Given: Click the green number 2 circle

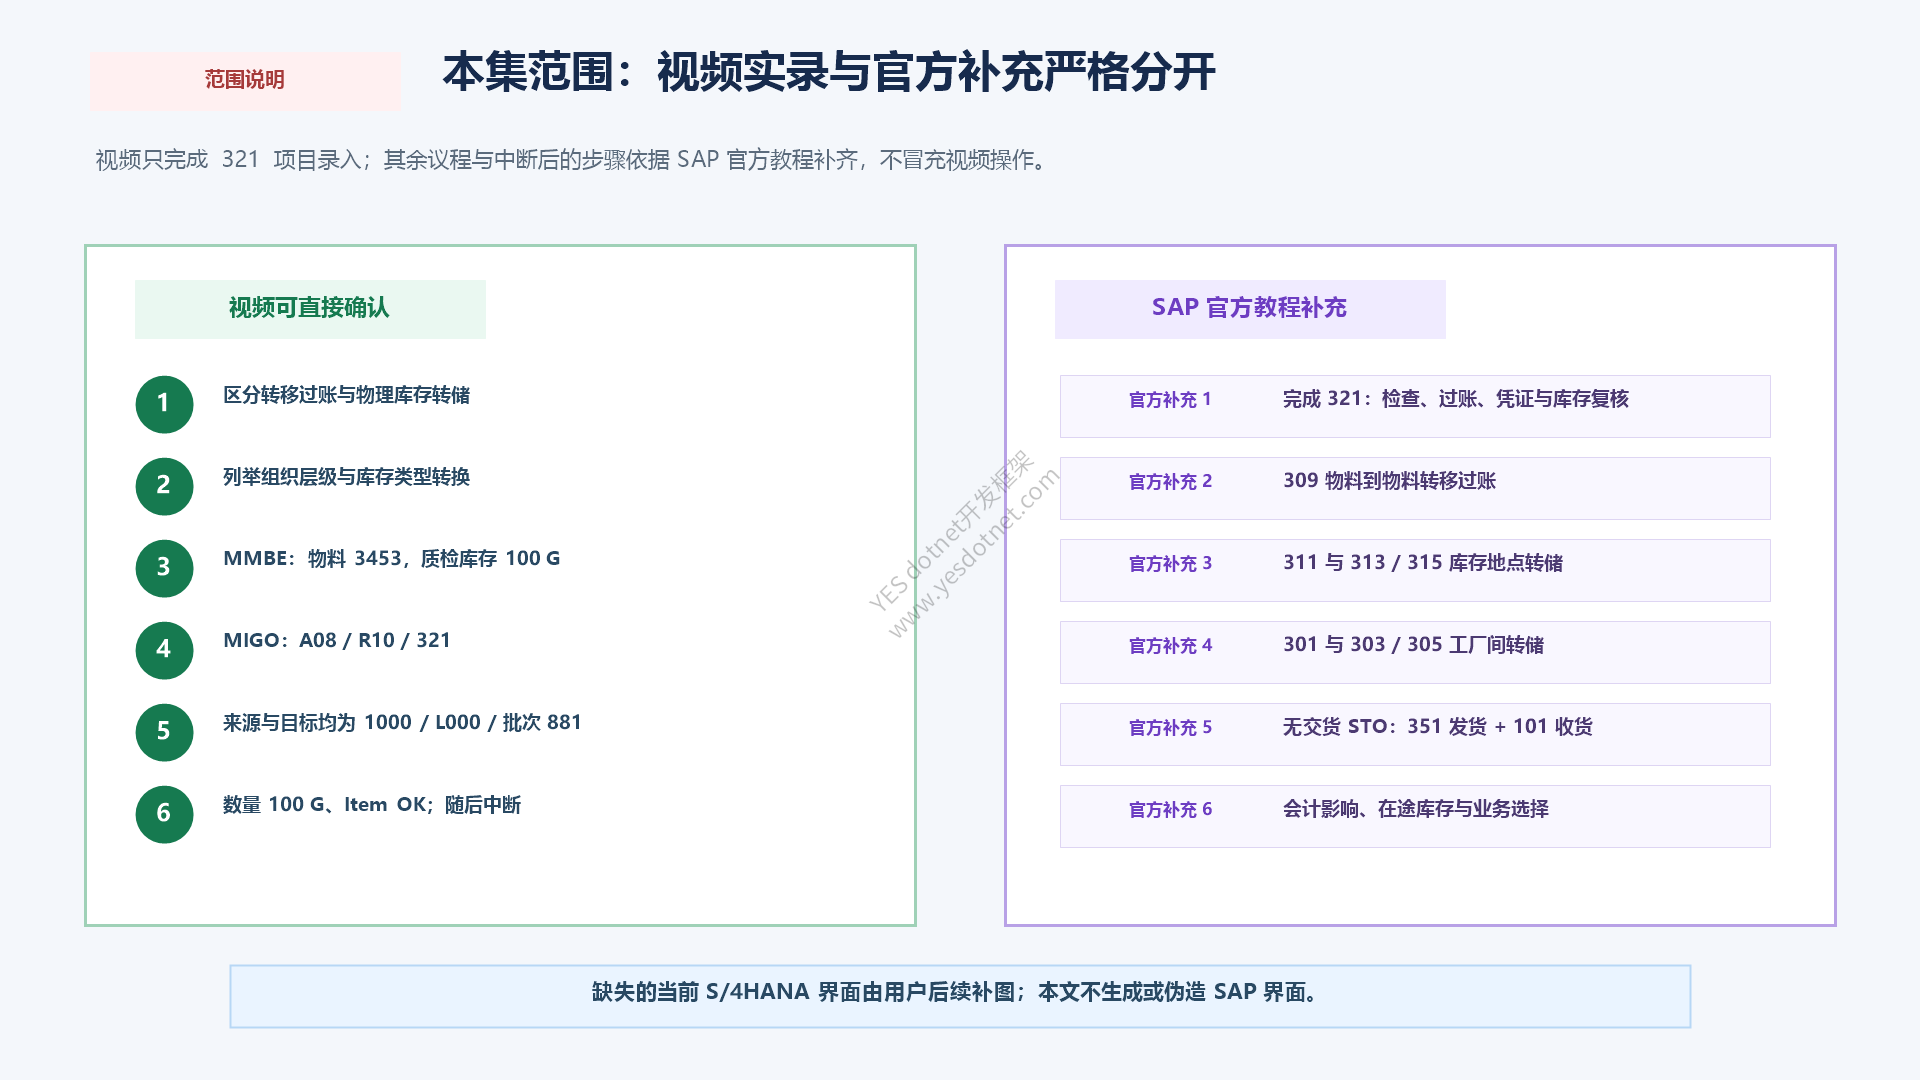Looking at the screenshot, I should [164, 486].
